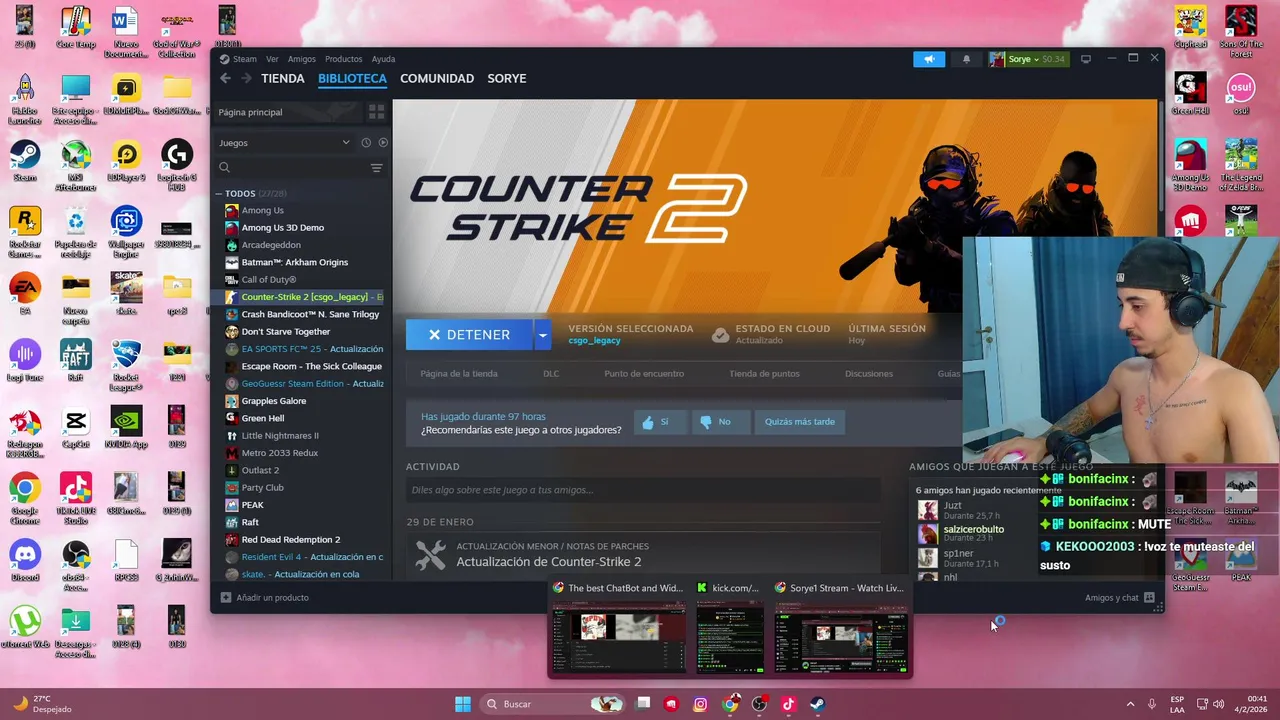The image size is (1280, 720).
Task: Show hidden system tray icons chevron
Action: pyautogui.click(x=1130, y=704)
